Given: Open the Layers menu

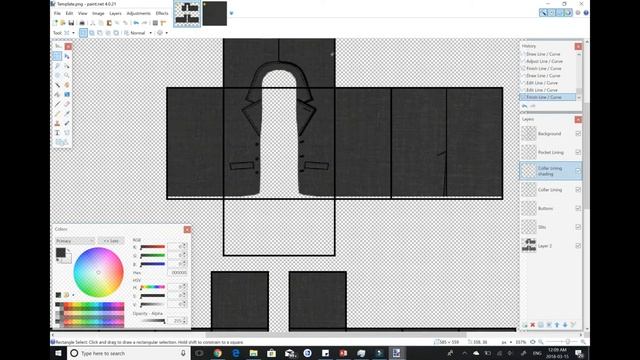Looking at the screenshot, I should (x=115, y=13).
